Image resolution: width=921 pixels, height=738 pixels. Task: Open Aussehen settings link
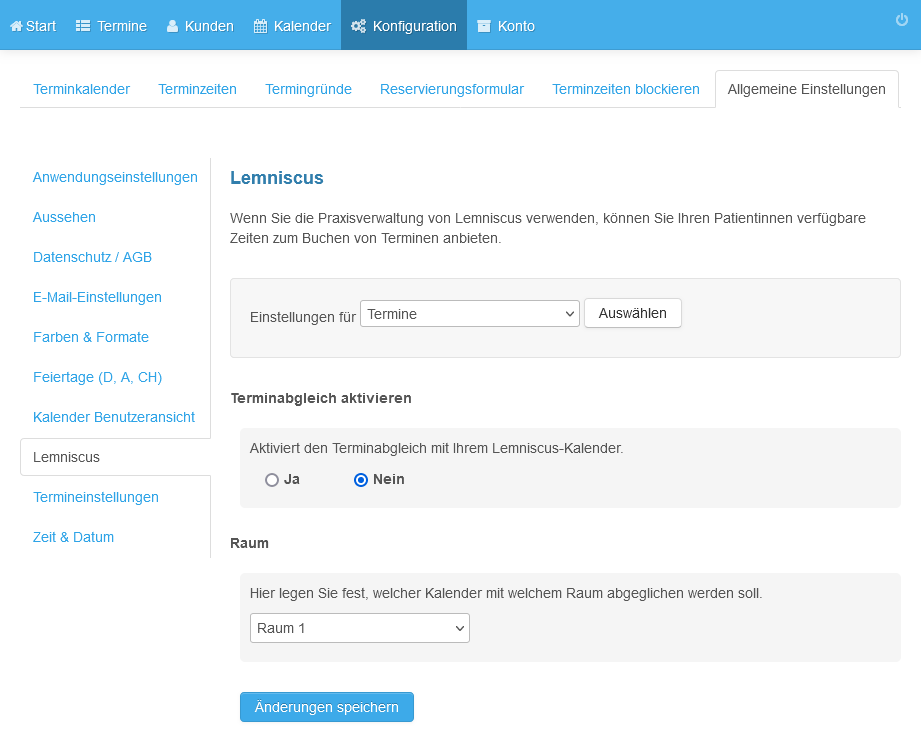pos(64,217)
